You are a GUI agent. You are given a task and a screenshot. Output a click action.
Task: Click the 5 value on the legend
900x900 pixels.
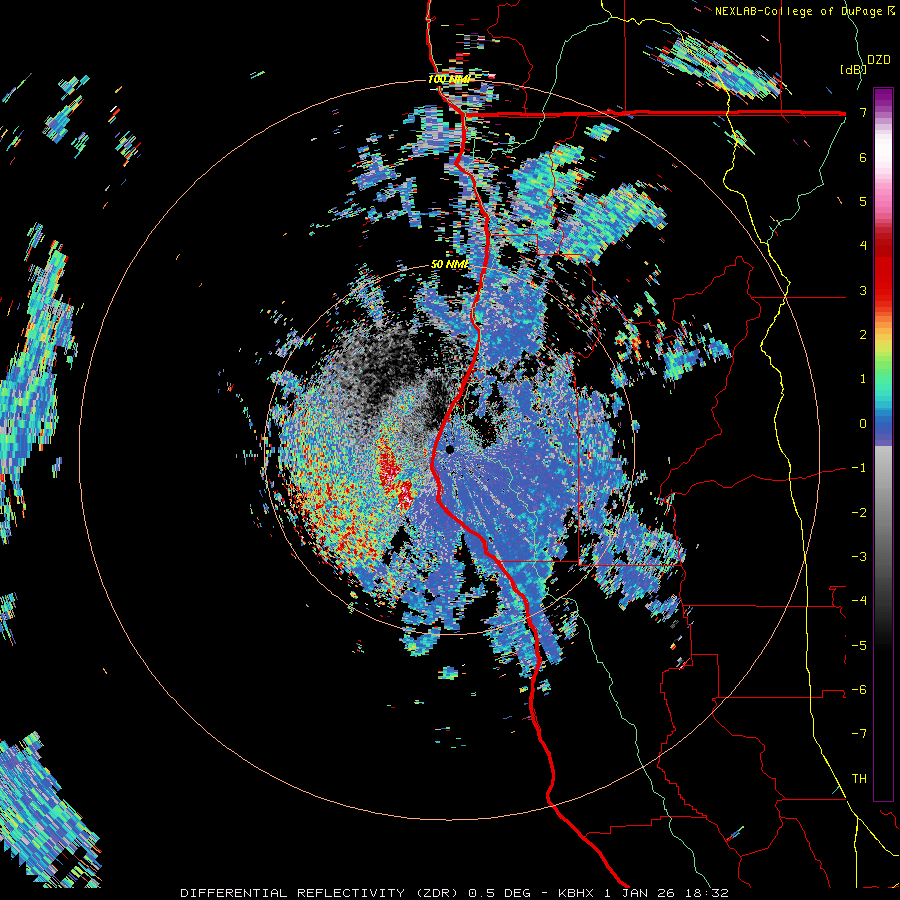863,201
